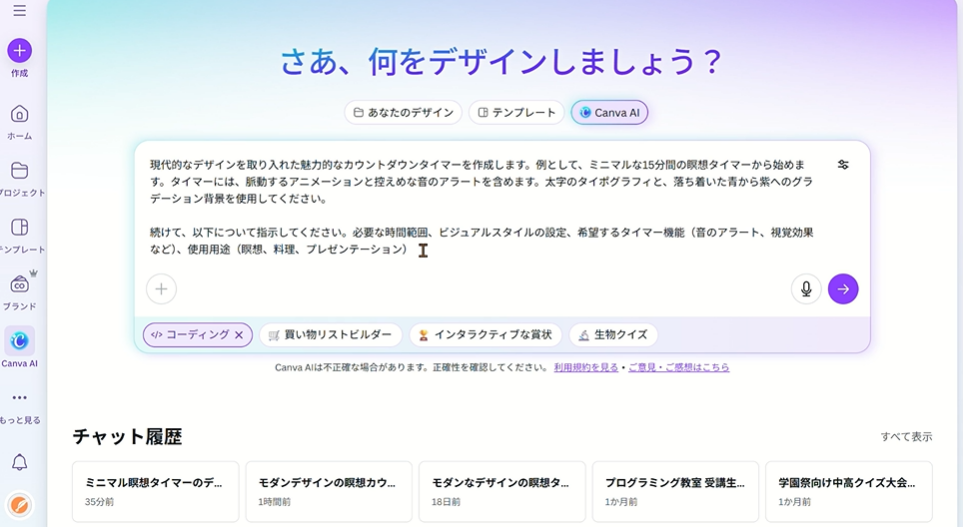Screen dimensions: 963x527
Task: Go to Home (ホーム) in the sidebar
Action: coord(20,122)
